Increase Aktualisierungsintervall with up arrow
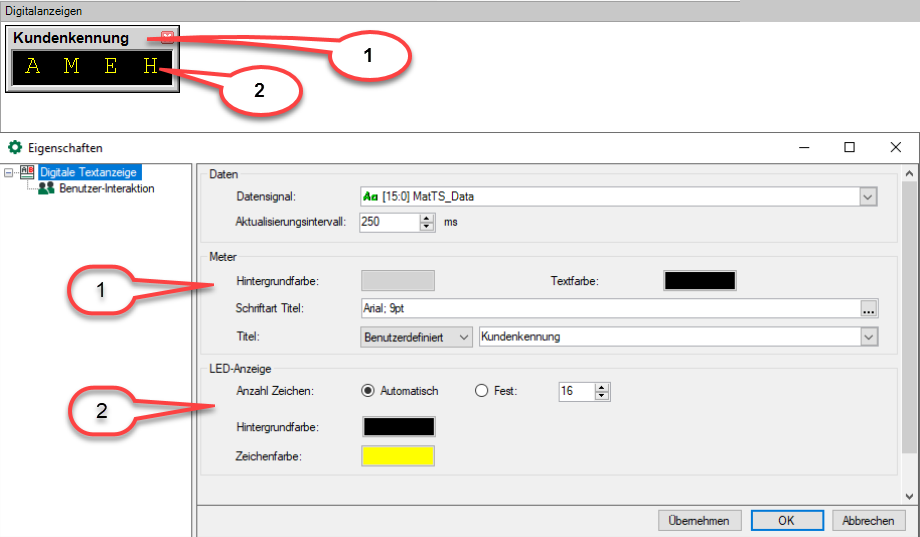The height and width of the screenshot is (537, 920). pyautogui.click(x=427, y=218)
